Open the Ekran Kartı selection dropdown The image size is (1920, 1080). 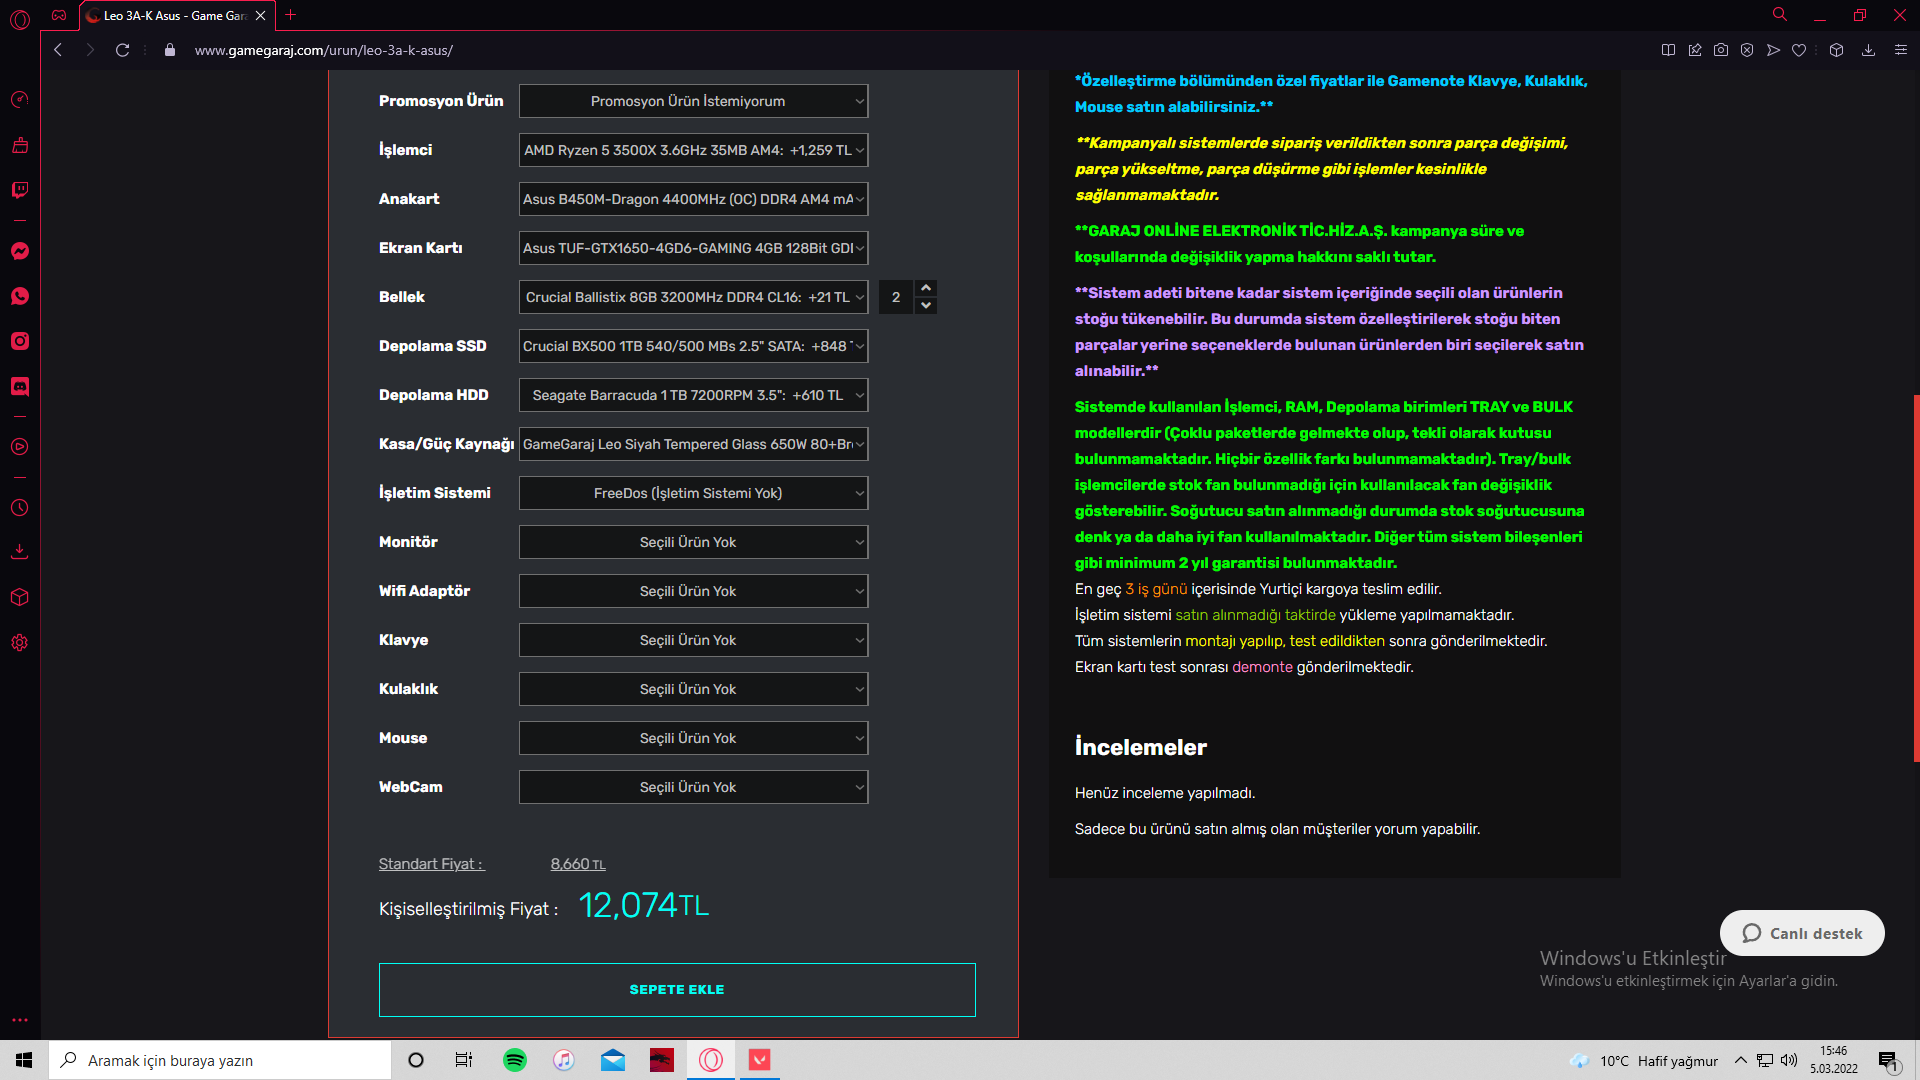(693, 248)
